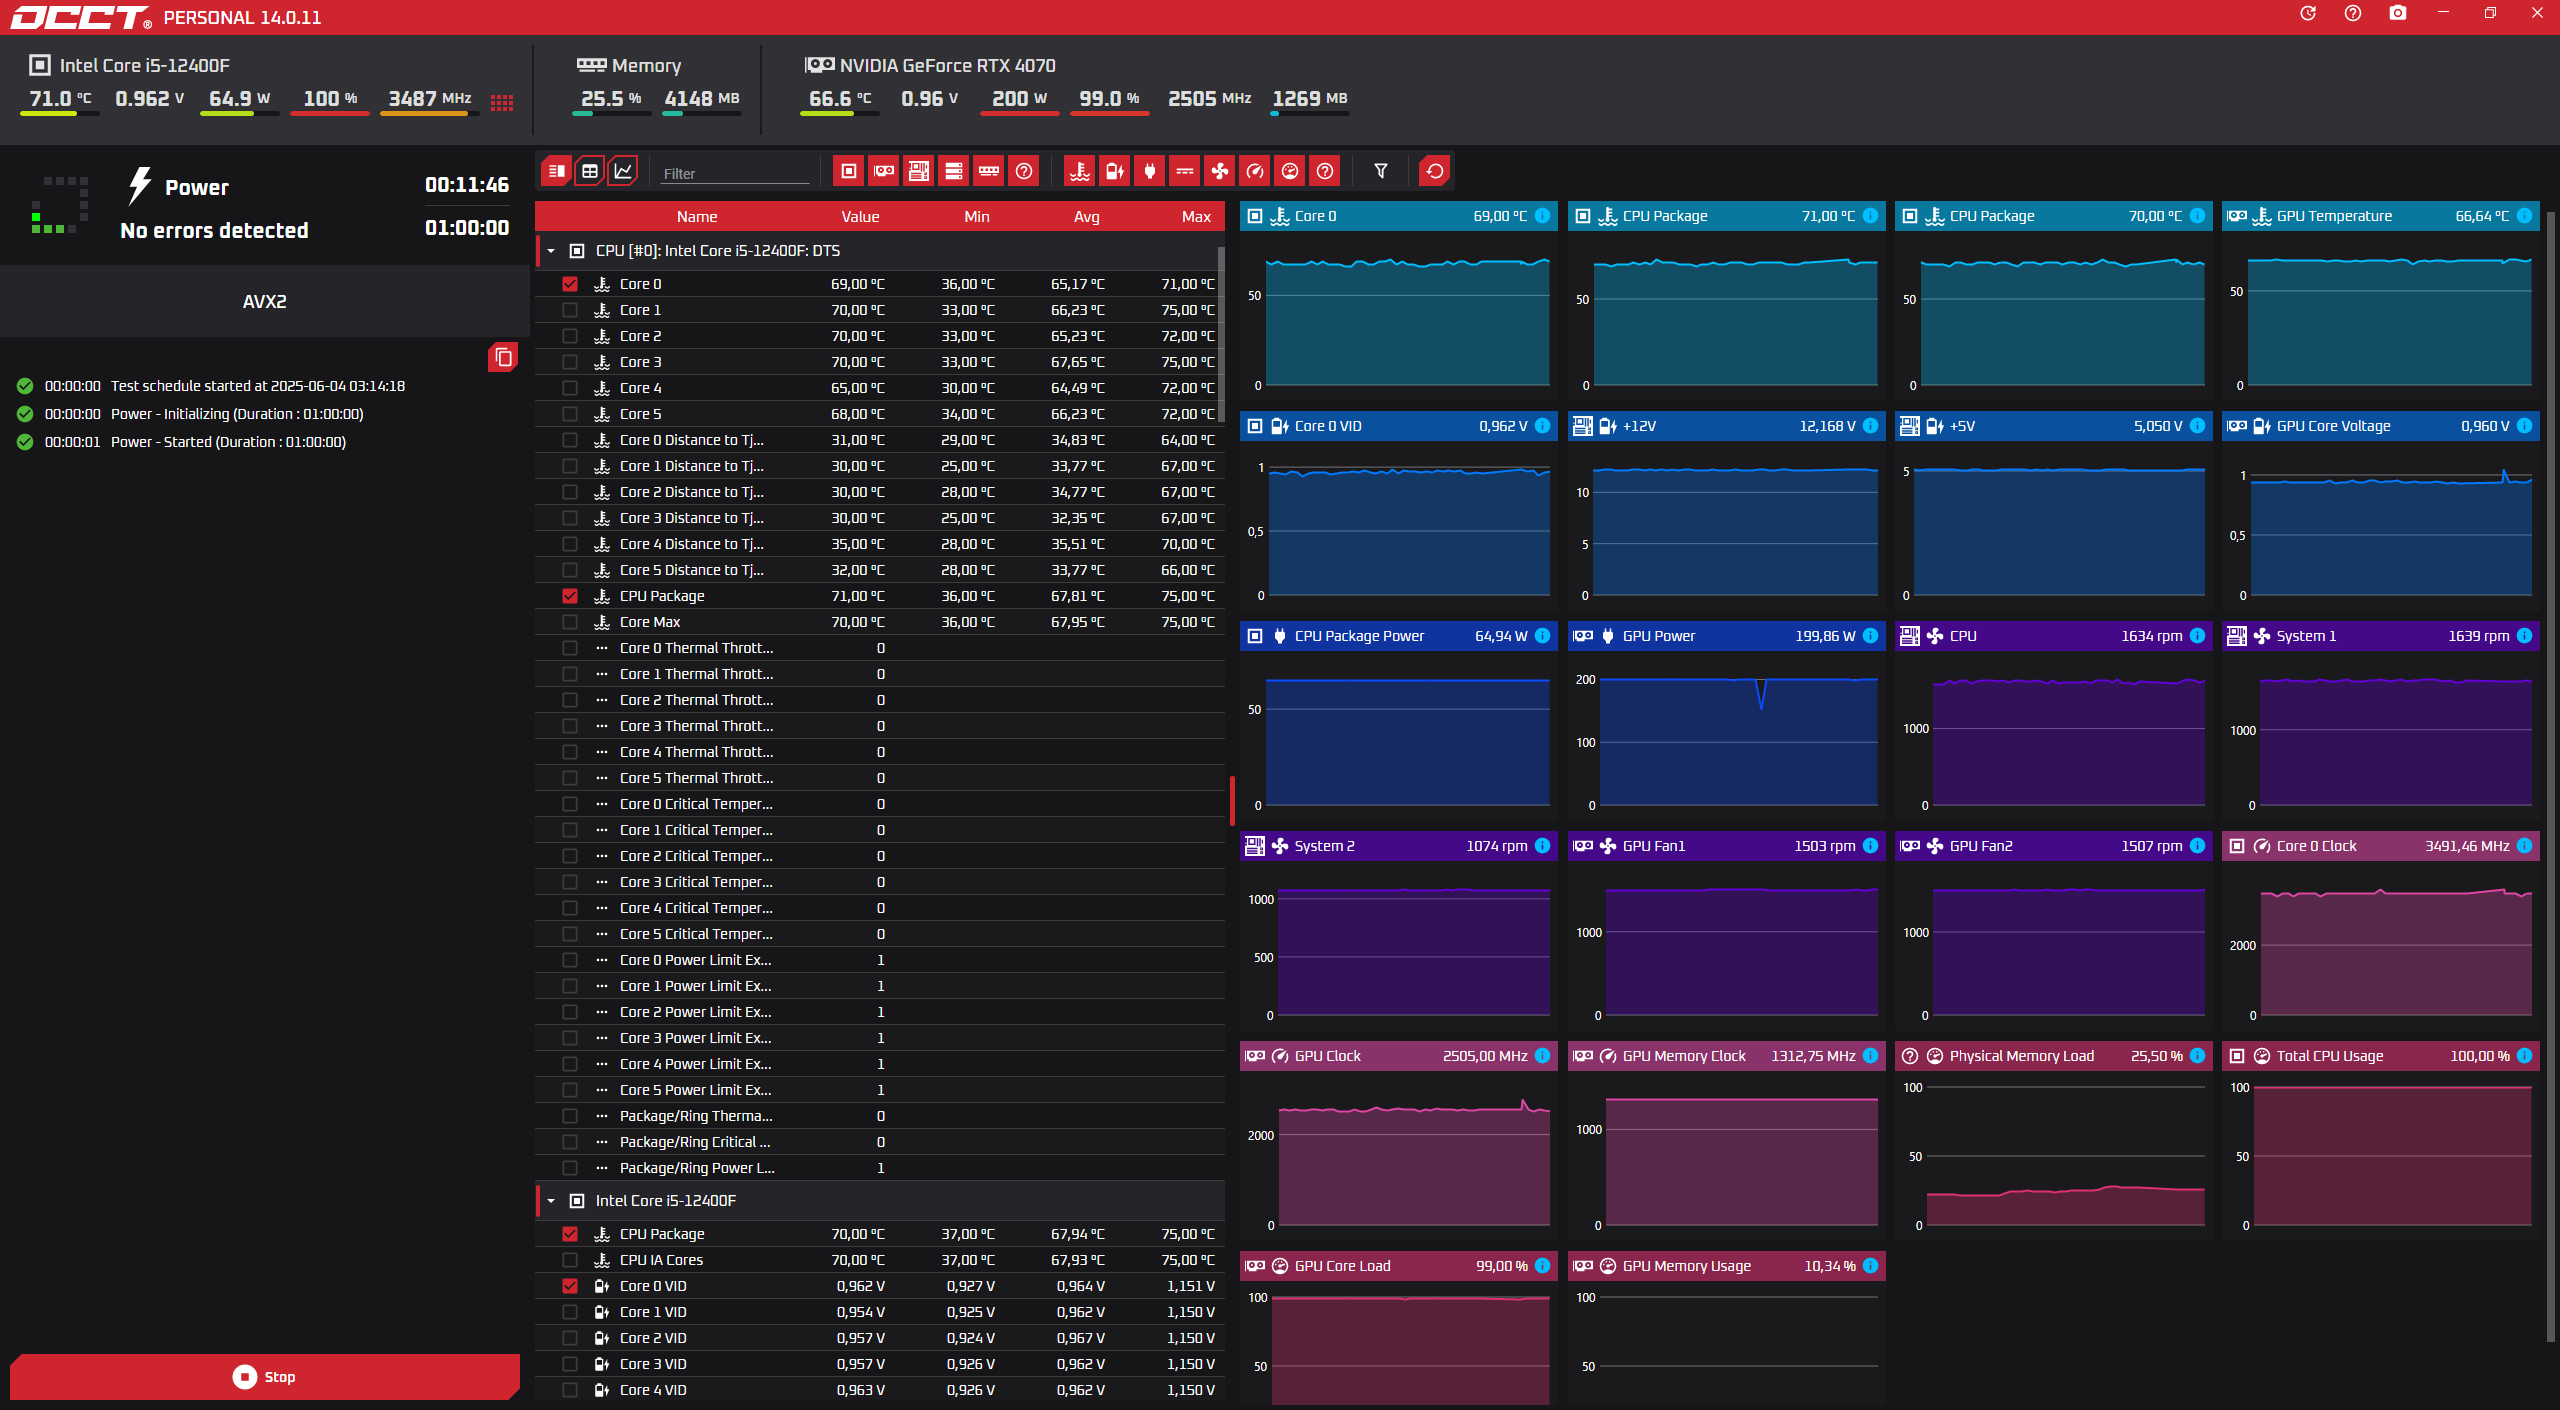Open the CPU core grid icon beside 3487 MHz
2560x1410 pixels.
point(502,102)
